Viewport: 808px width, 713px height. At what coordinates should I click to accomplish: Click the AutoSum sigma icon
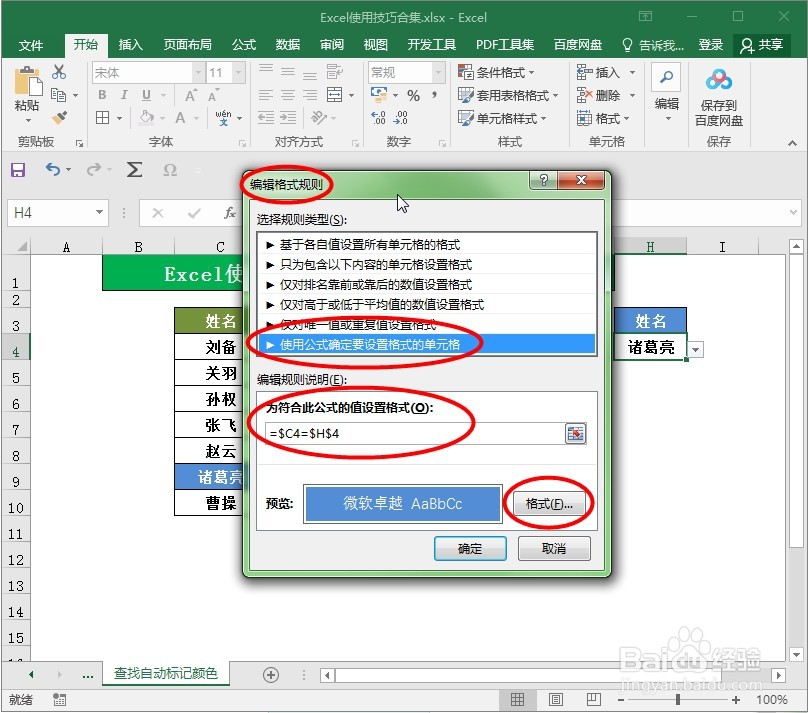point(134,169)
